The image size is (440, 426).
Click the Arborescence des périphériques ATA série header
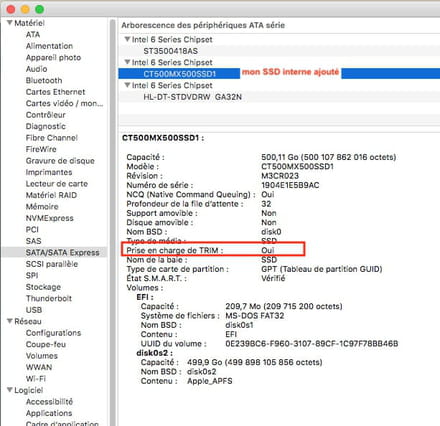tap(203, 25)
